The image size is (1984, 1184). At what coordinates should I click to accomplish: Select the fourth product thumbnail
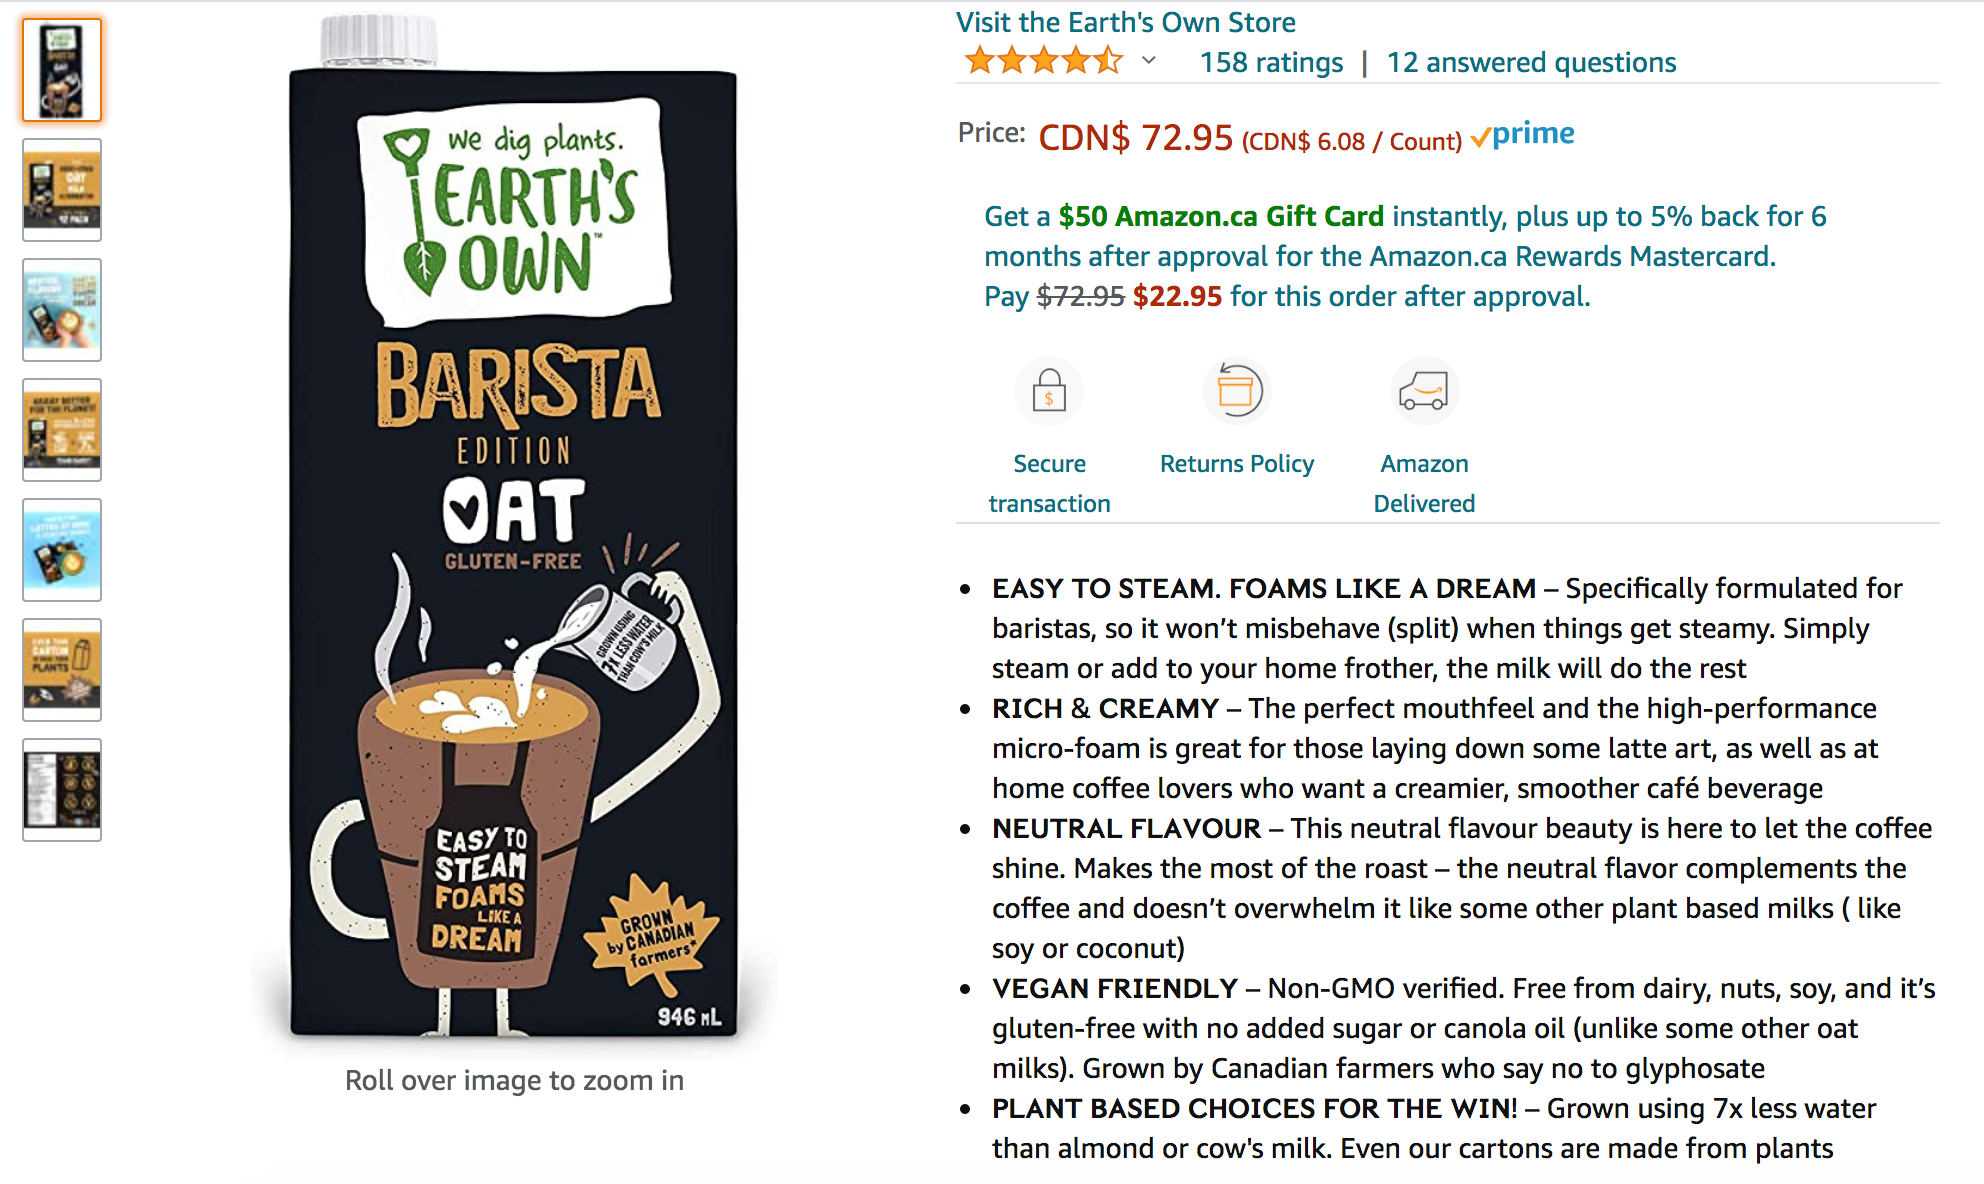(x=62, y=430)
